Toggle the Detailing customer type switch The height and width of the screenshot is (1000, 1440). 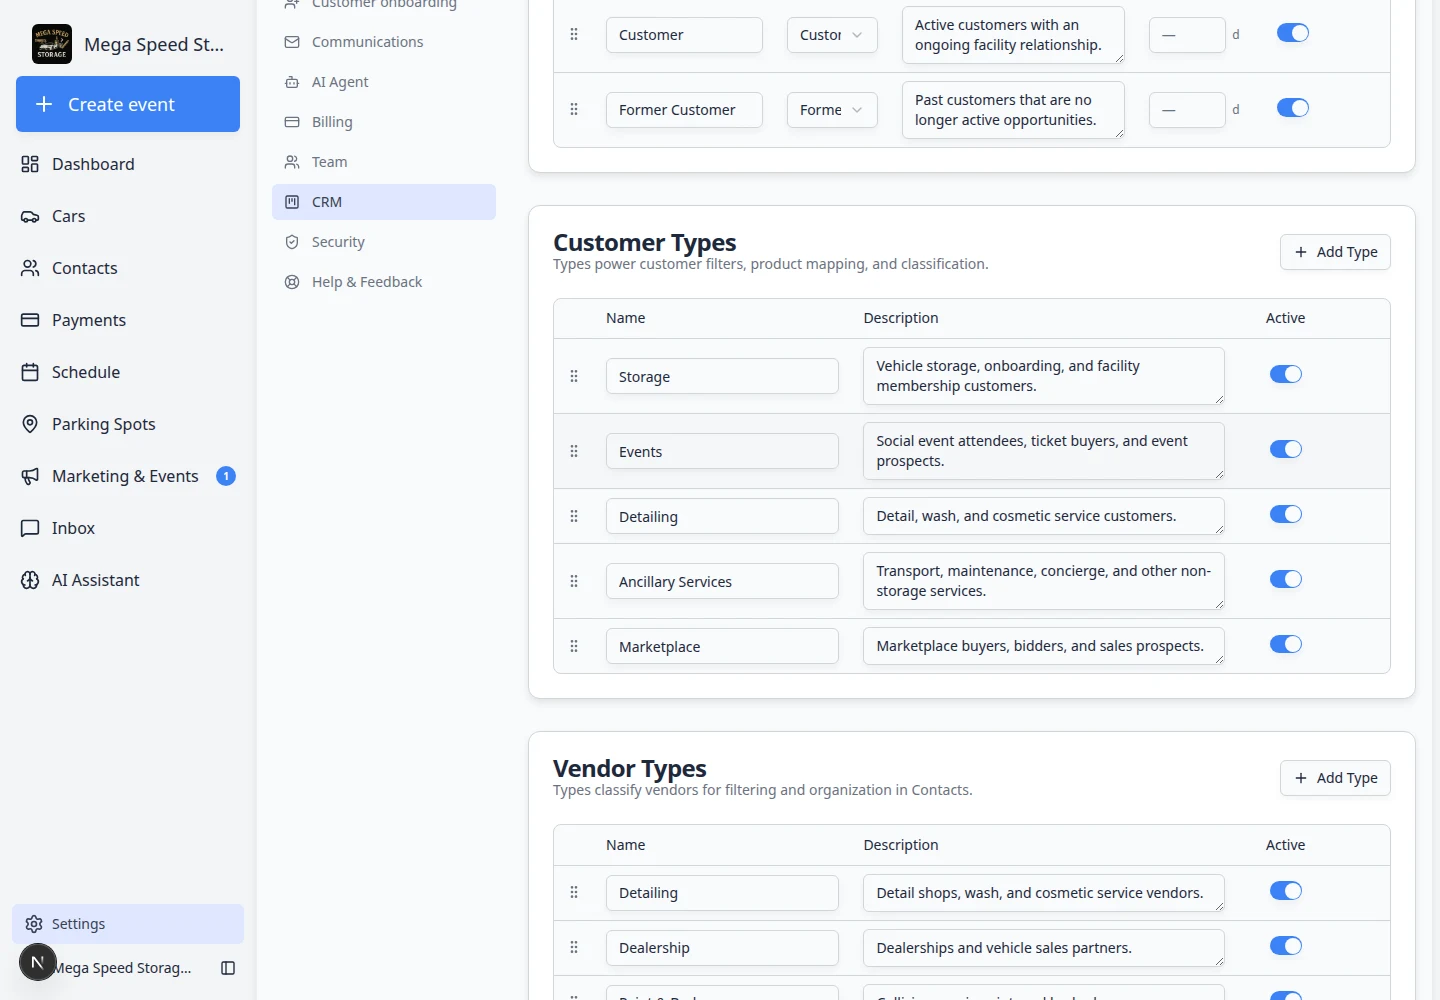[1286, 514]
